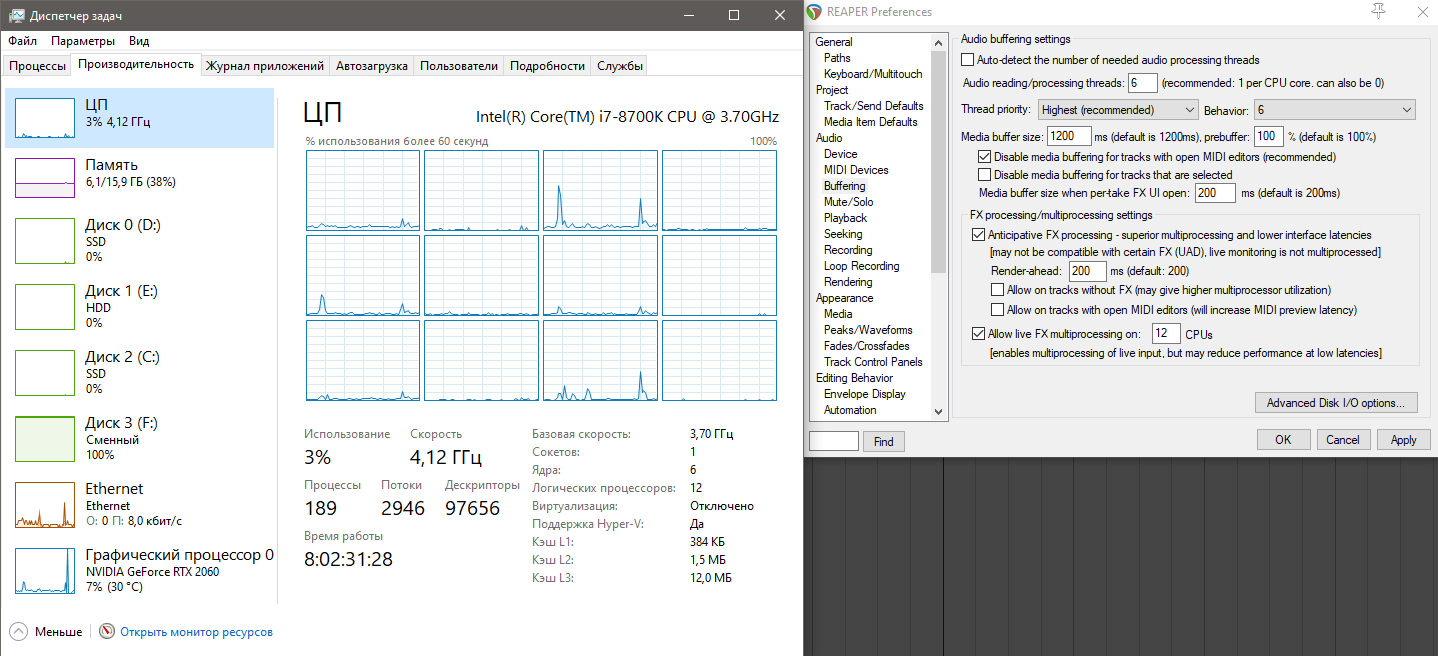
Task: Select Диск 2 (C:) SSD item
Action: pyautogui.click(x=139, y=372)
